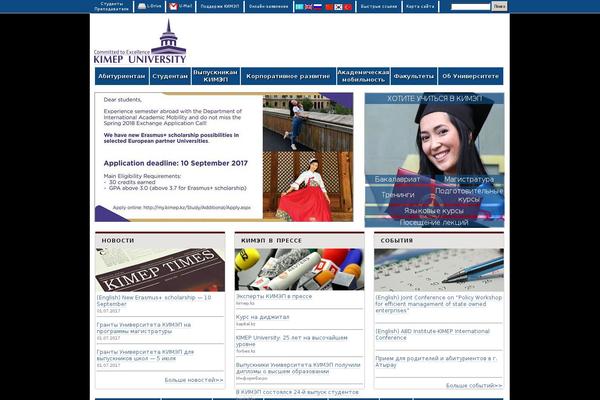Open Выпускники Университета КИМЭП получили дипломы article
The width and height of the screenshot is (600, 400).
click(298, 368)
